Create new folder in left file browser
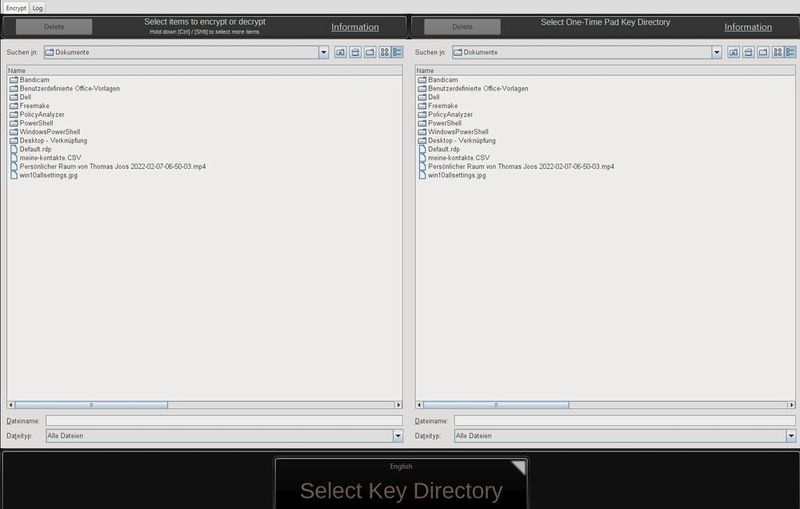The height and width of the screenshot is (509, 800). click(x=370, y=52)
